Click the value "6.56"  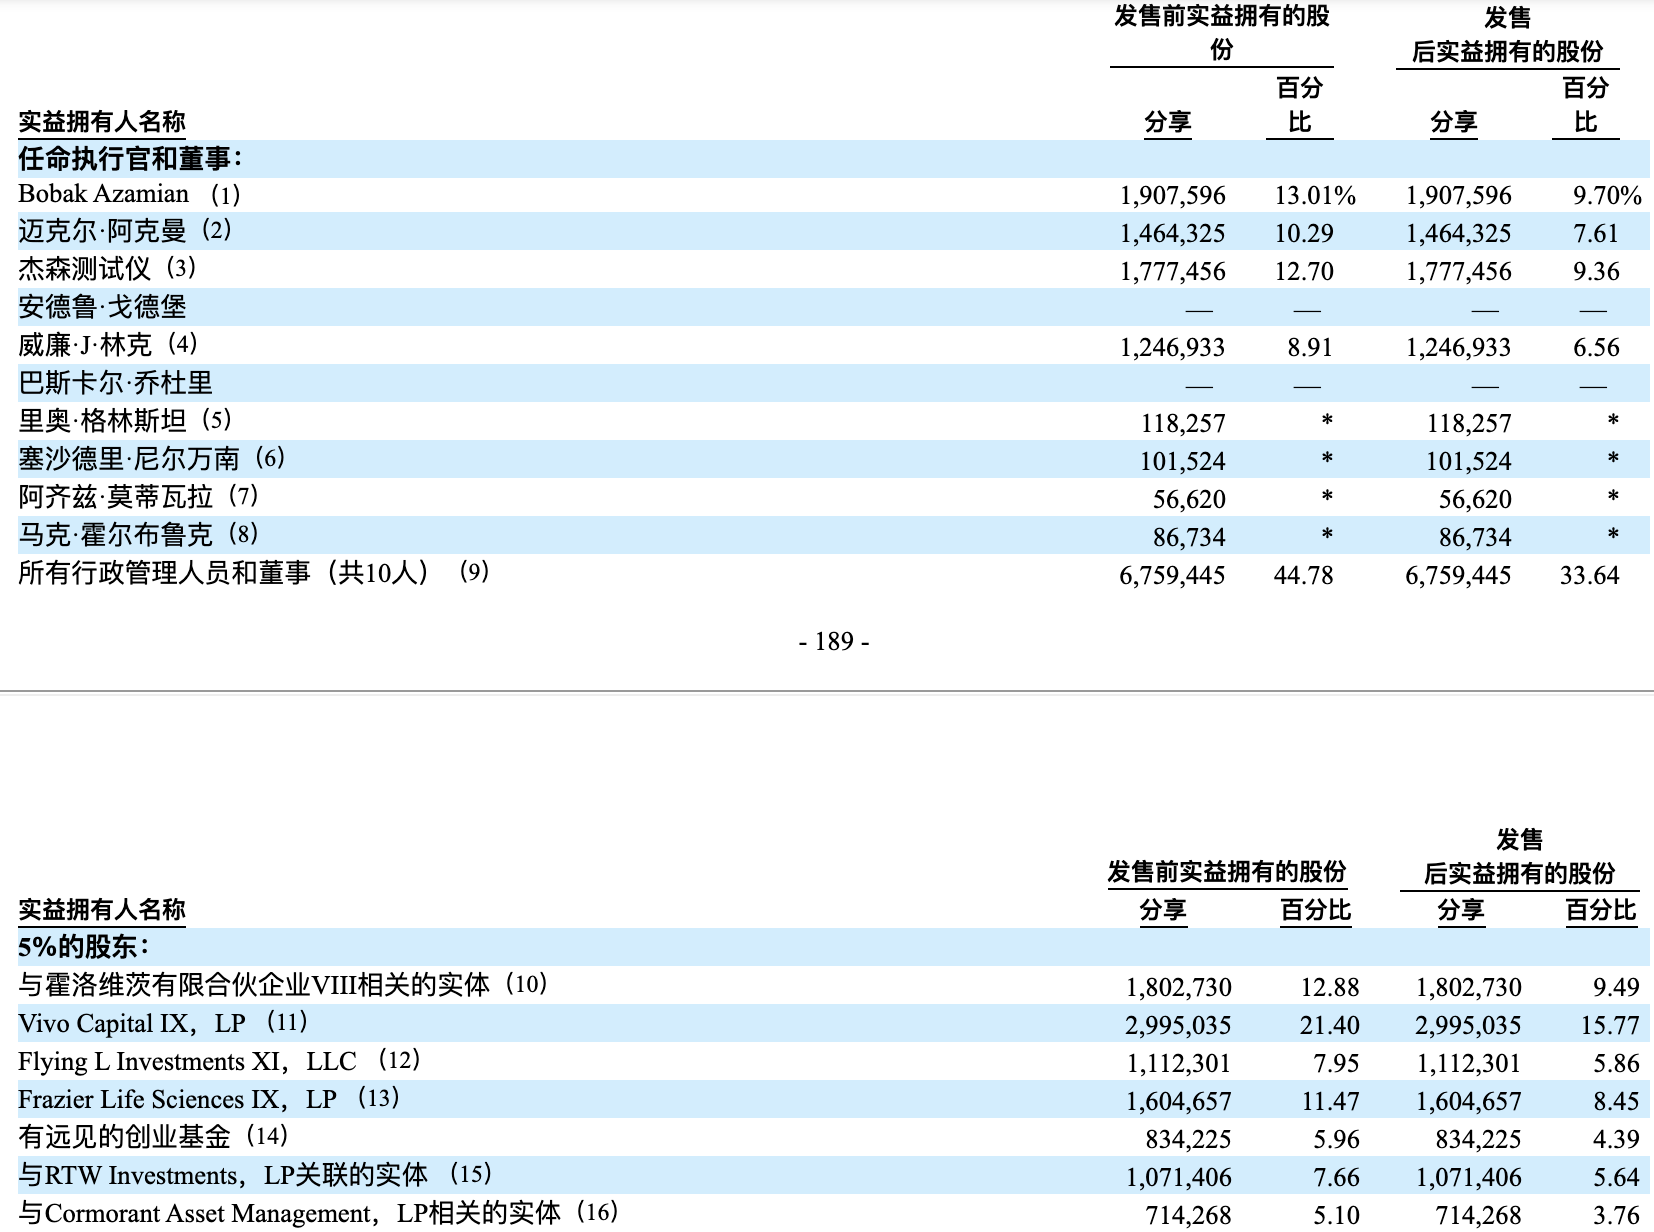pos(1596,348)
